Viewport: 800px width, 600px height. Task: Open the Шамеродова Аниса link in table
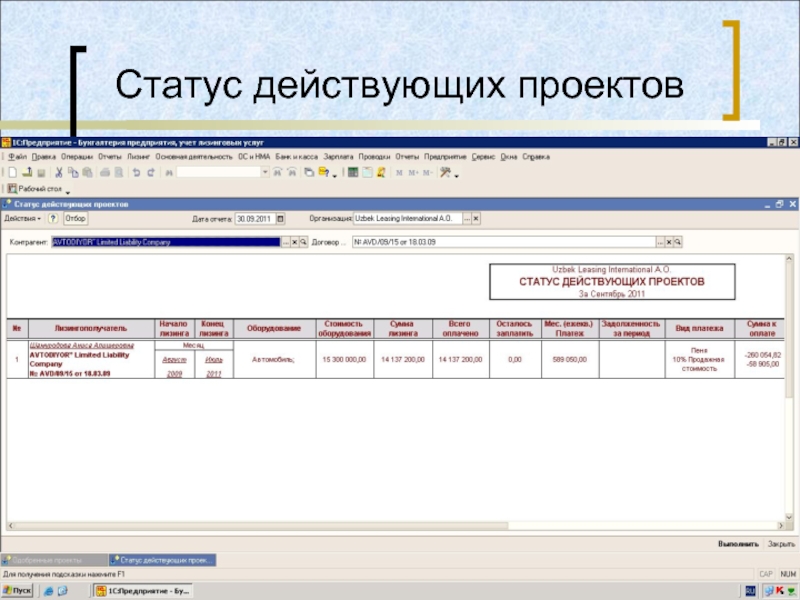[x=82, y=345]
